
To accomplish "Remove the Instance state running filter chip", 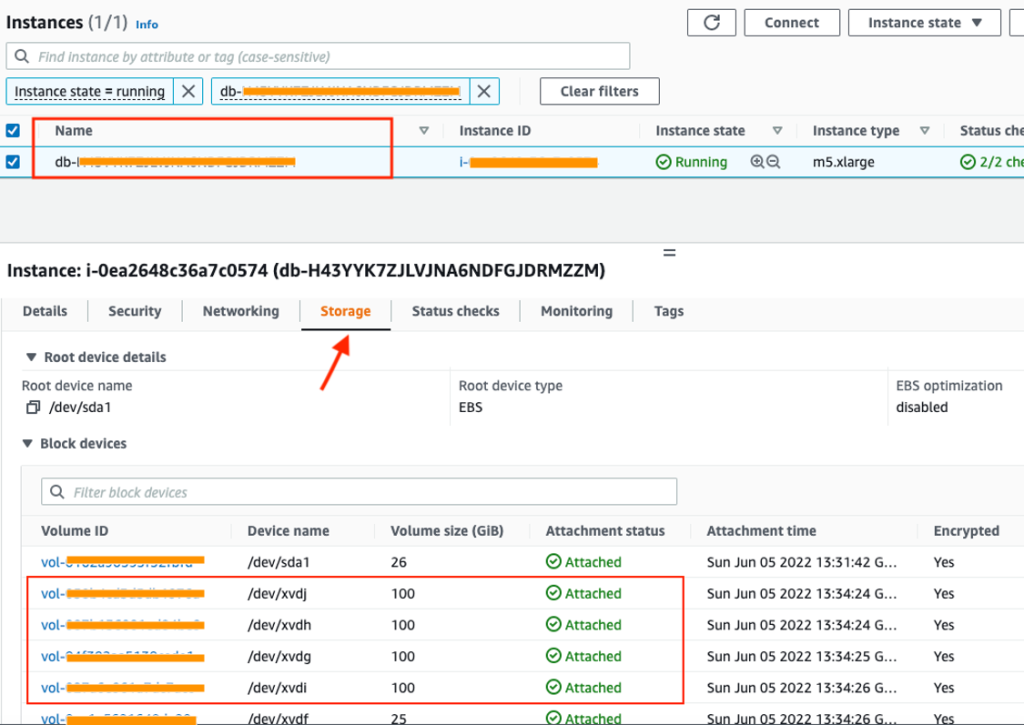I will coord(187,91).
